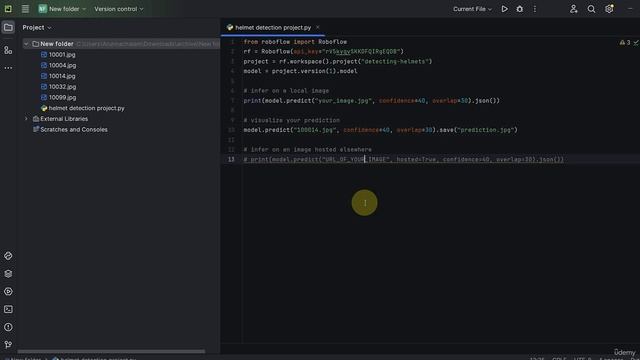This screenshot has height=360, width=640.
Task: Open the Terminal tool window
Action: [8, 309]
